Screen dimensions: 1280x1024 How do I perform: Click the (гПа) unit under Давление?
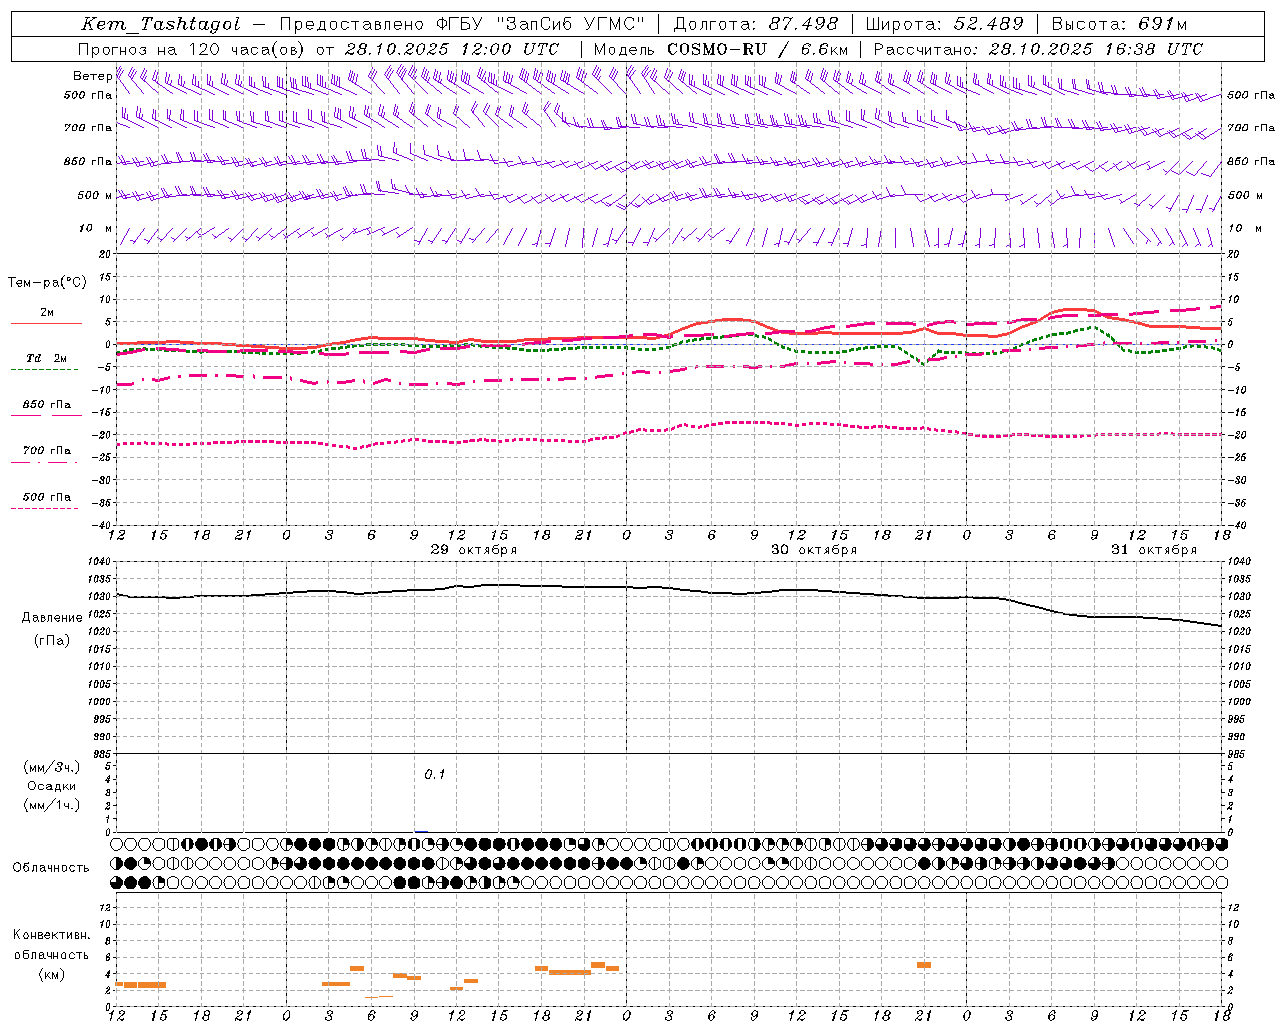click(x=52, y=640)
